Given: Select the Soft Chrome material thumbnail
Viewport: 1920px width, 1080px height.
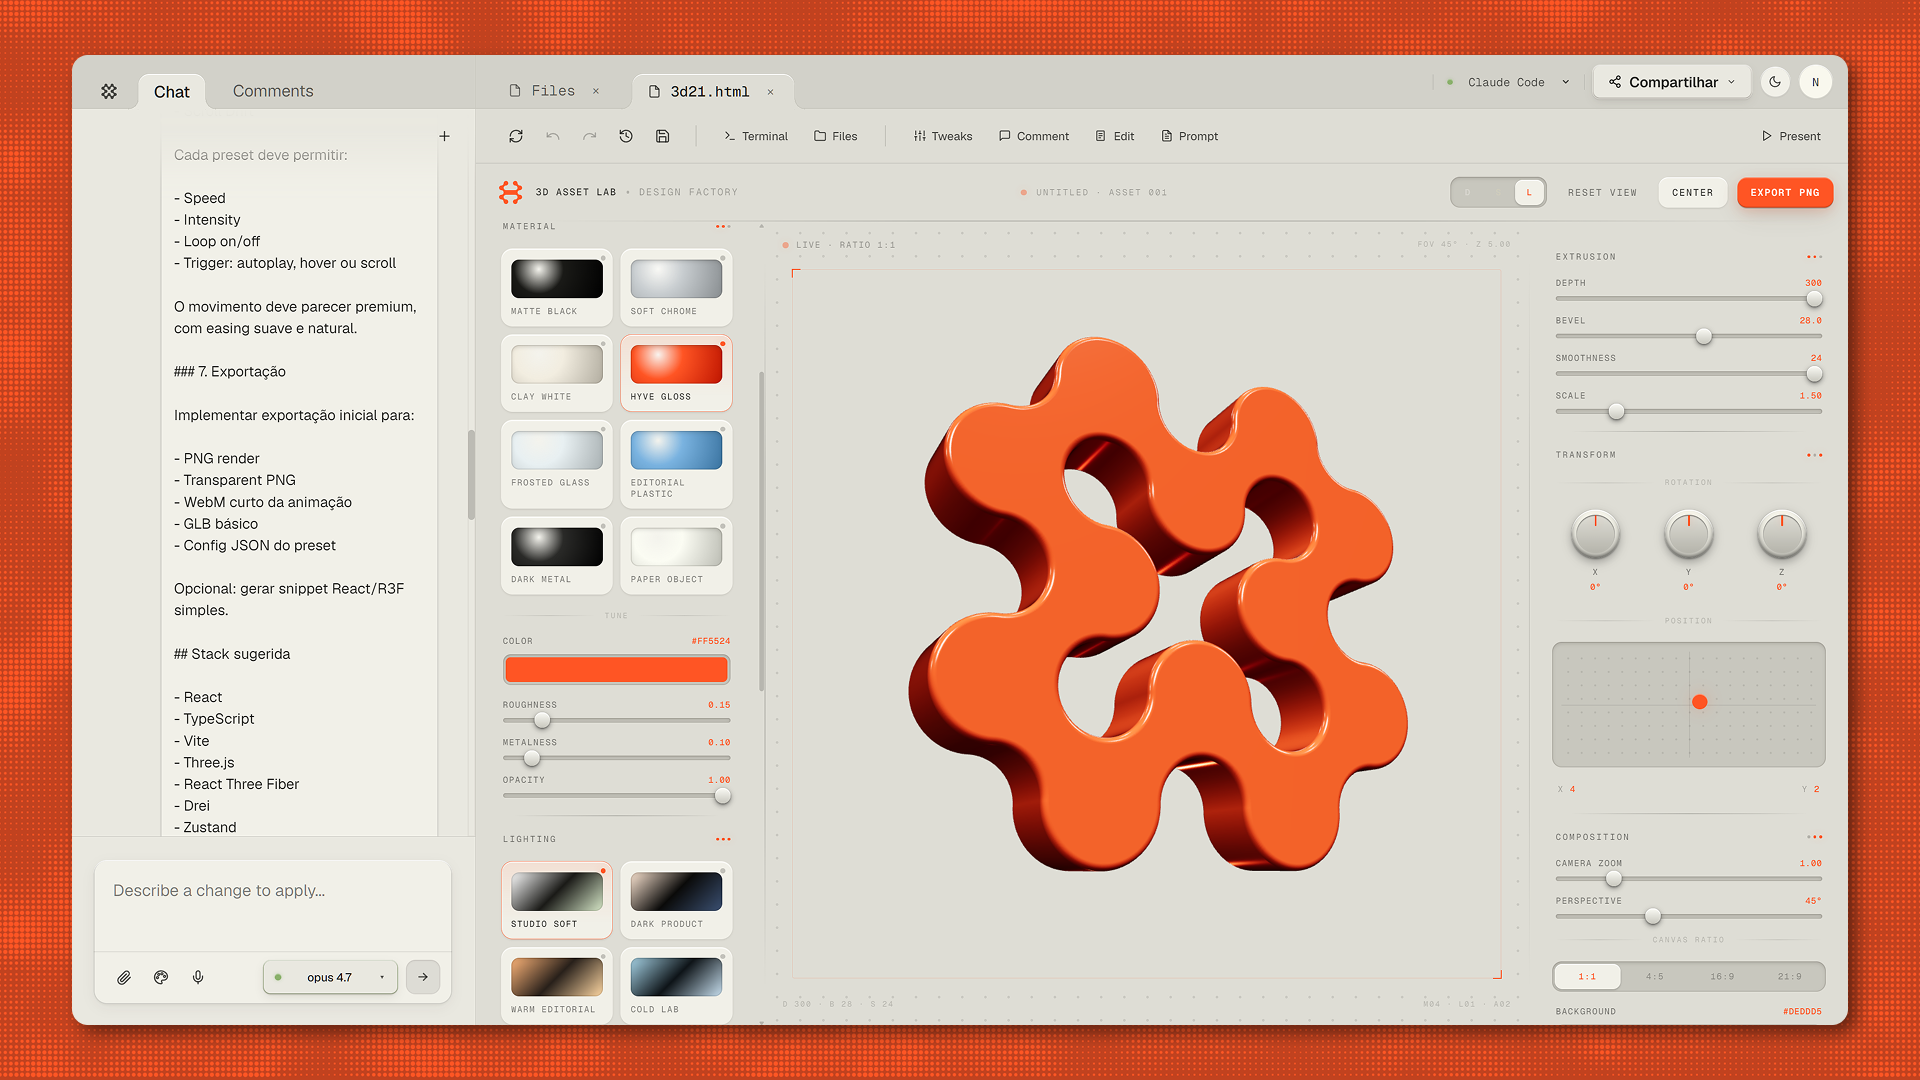Looking at the screenshot, I should (676, 287).
